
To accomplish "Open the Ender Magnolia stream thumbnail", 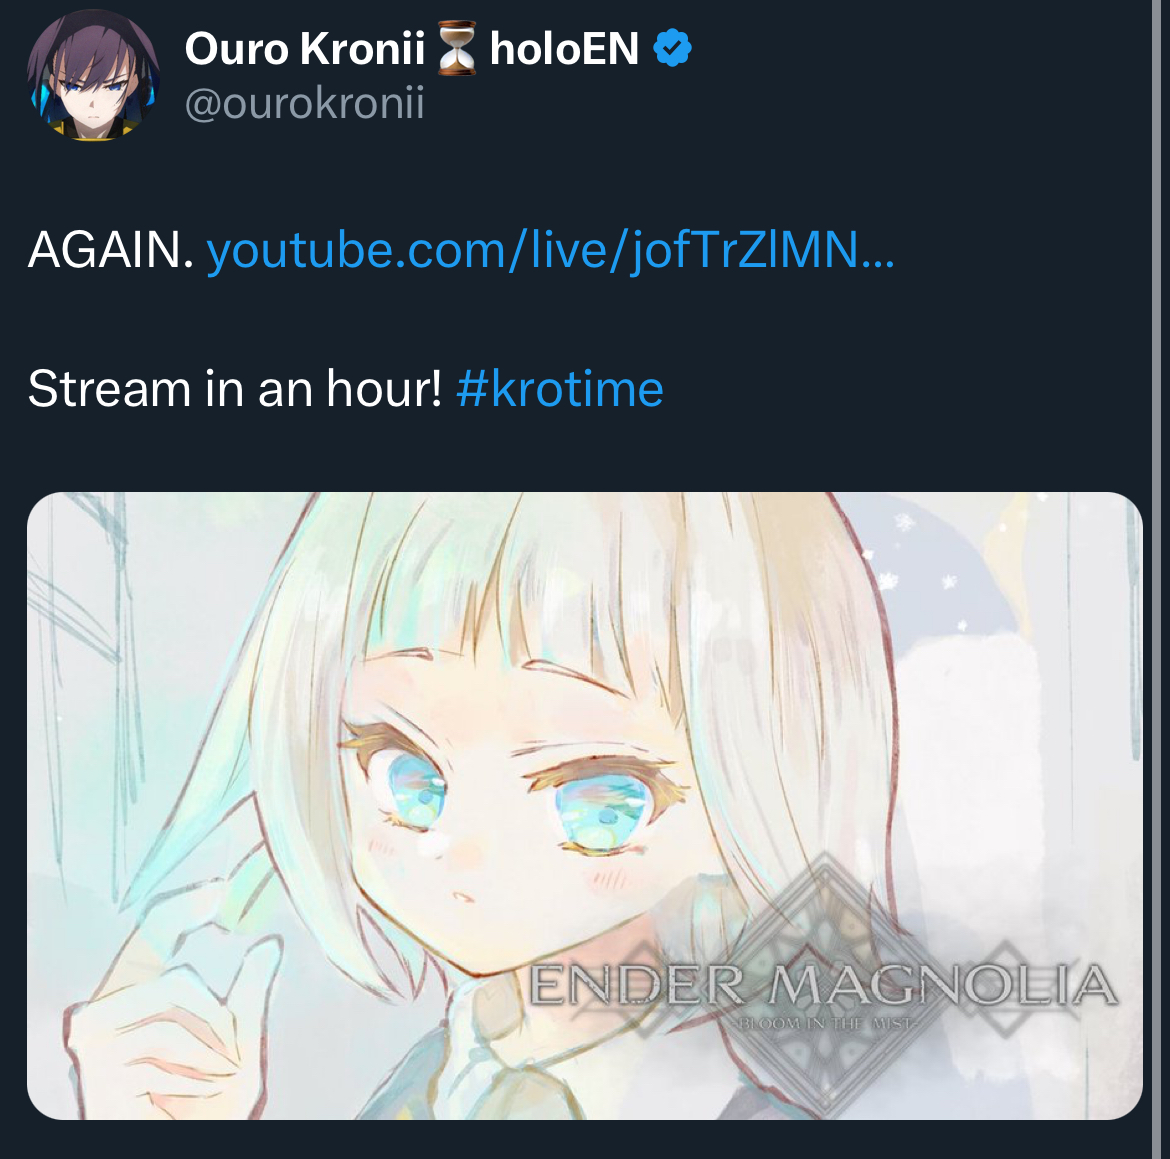I will (585, 805).
